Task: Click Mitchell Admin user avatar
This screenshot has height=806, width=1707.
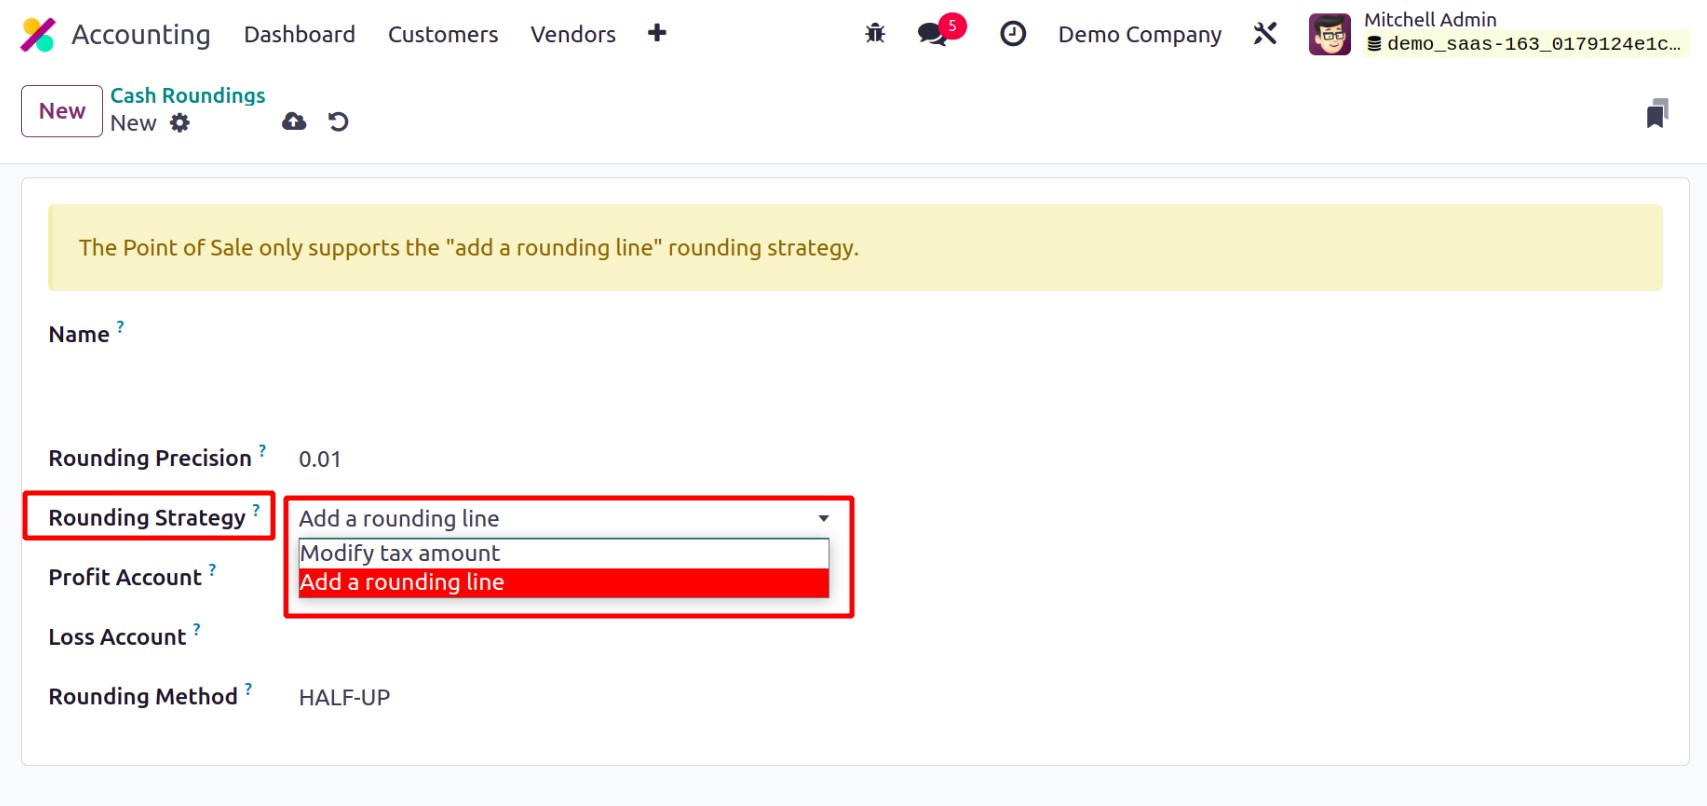Action: [1329, 35]
